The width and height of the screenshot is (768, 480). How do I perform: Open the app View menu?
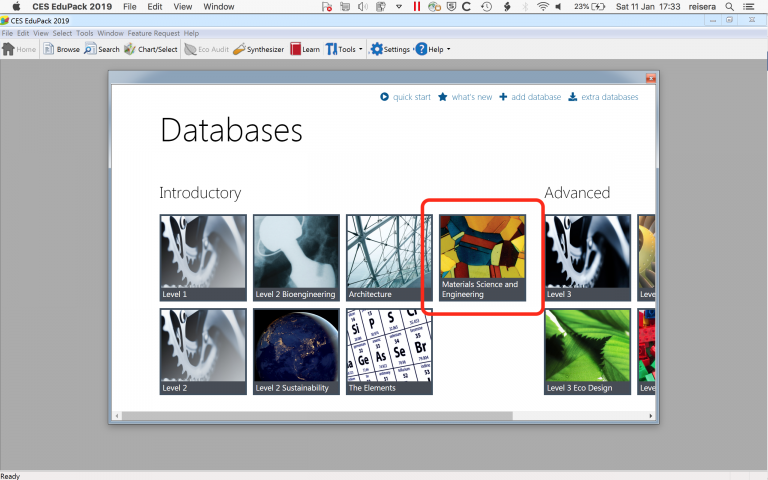41,33
